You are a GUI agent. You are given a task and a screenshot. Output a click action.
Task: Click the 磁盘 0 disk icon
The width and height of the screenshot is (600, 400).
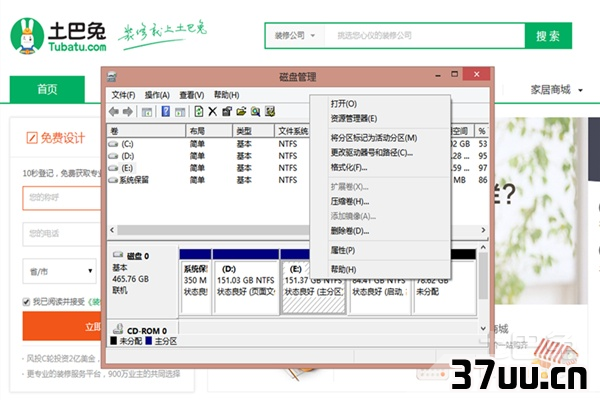[x=118, y=255]
